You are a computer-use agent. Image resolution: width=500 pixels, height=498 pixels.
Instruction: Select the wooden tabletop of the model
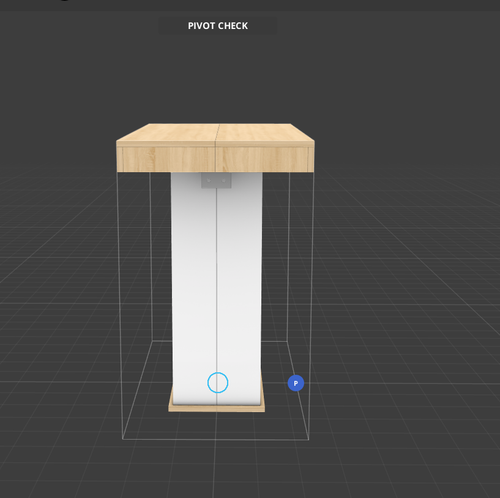point(215,148)
